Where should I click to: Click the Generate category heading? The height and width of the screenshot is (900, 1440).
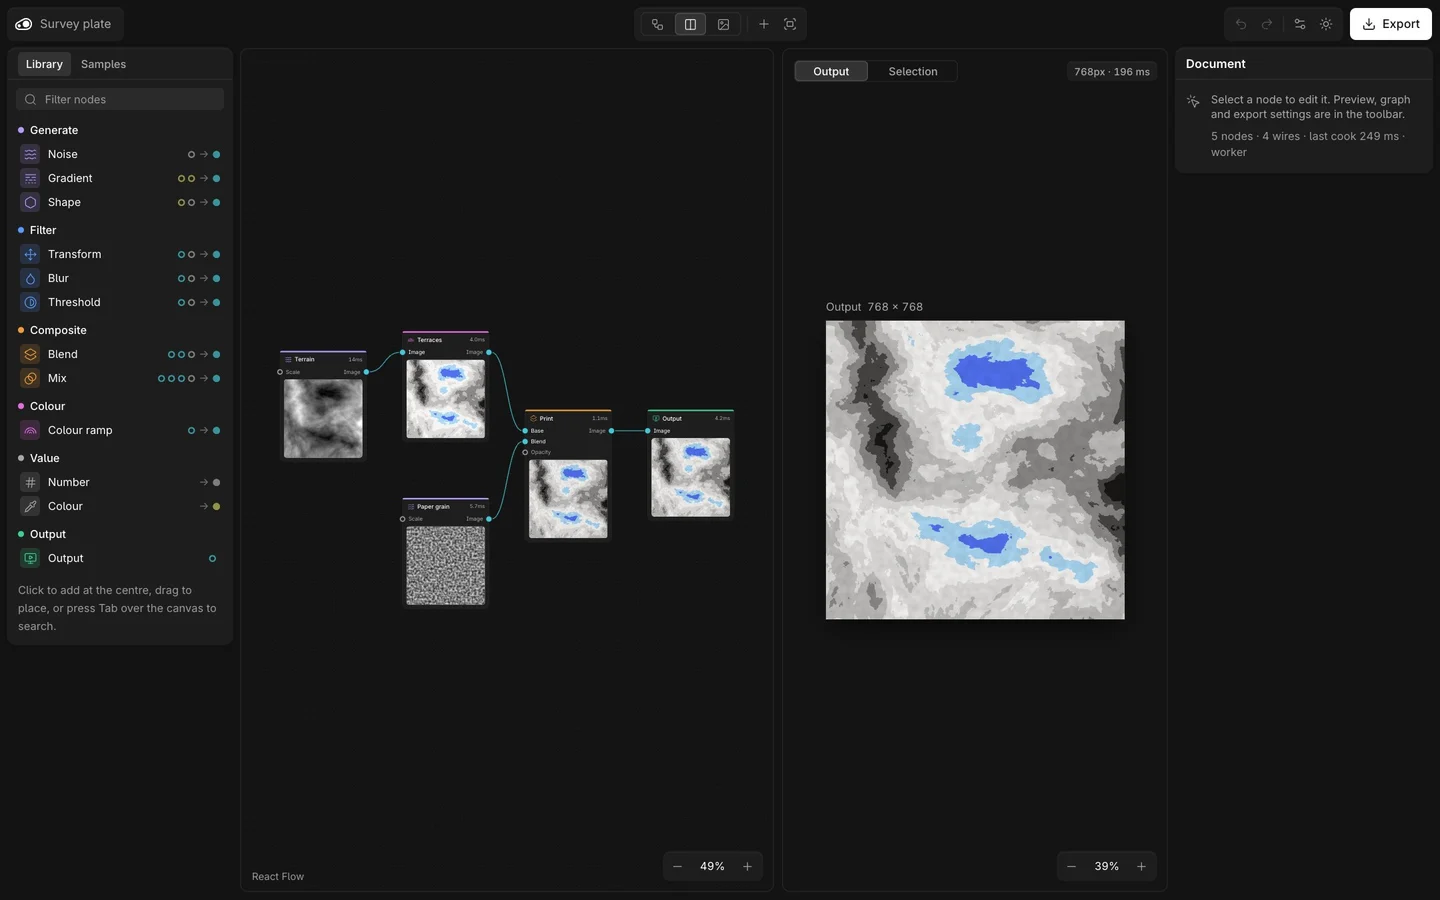(x=54, y=130)
